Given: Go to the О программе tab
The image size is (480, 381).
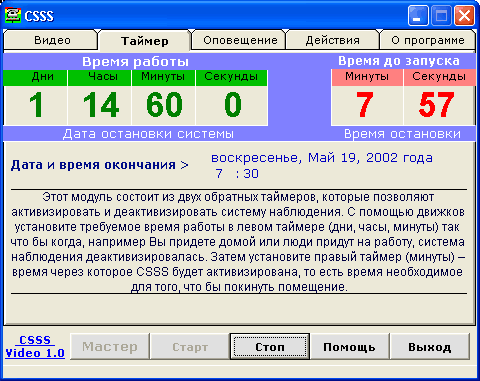Looking at the screenshot, I should [x=428, y=40].
